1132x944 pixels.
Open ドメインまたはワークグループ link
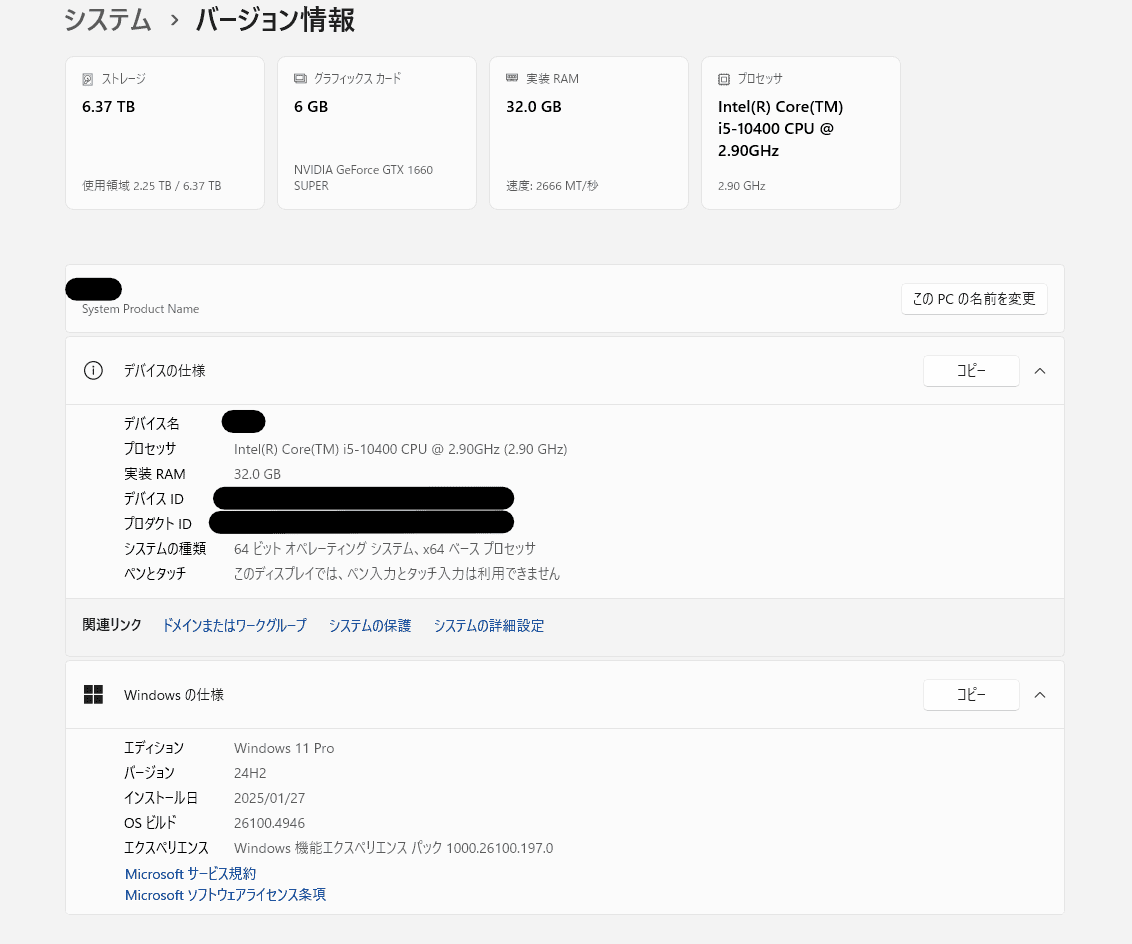point(234,626)
